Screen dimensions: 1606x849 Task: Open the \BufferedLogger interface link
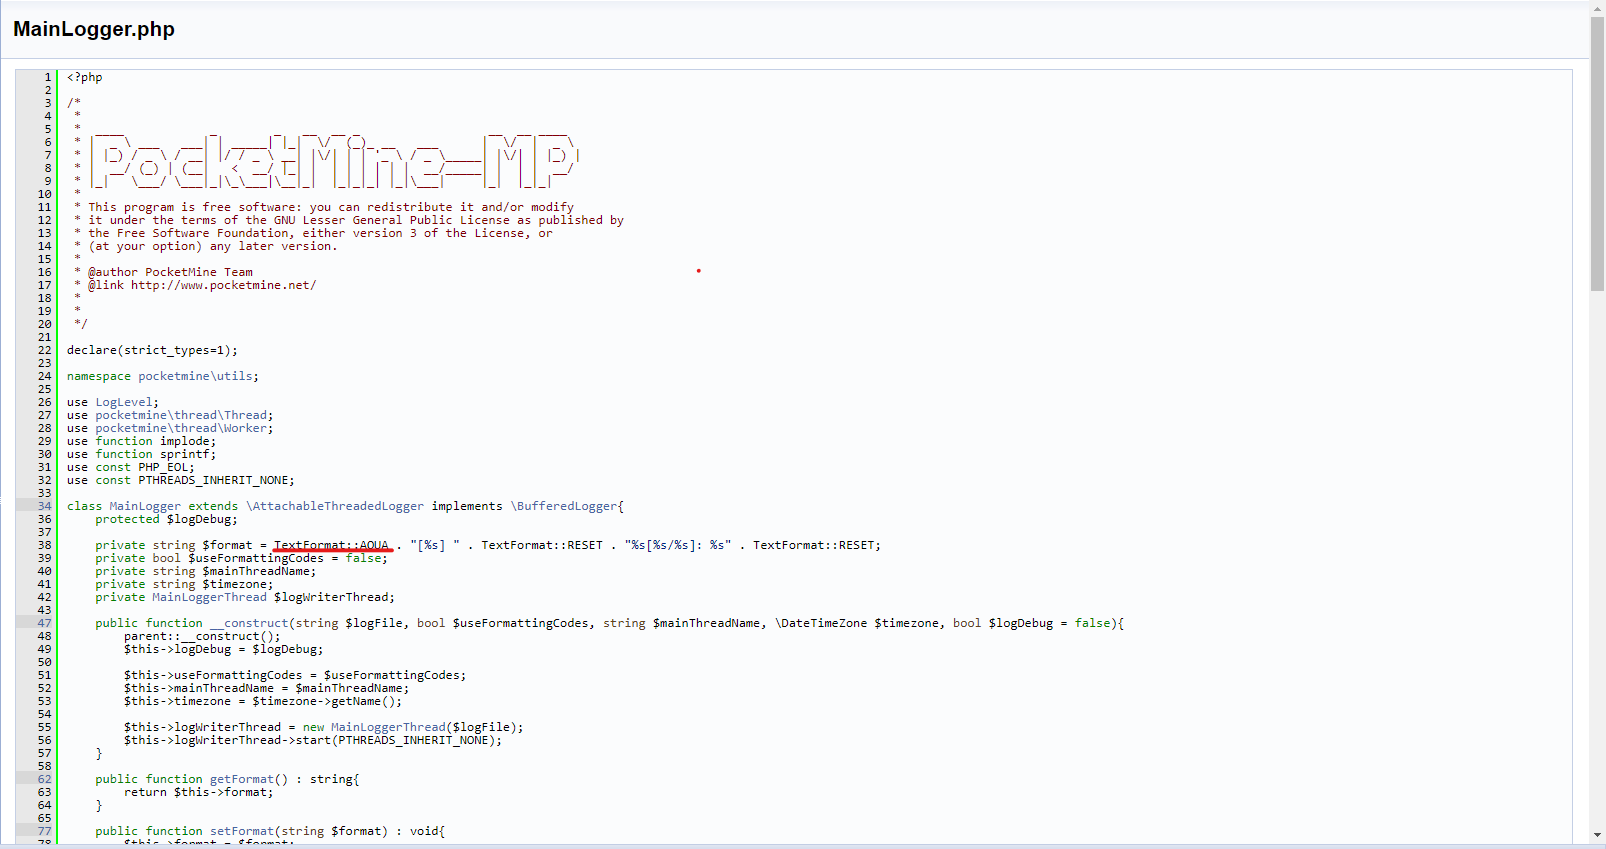[x=564, y=507]
